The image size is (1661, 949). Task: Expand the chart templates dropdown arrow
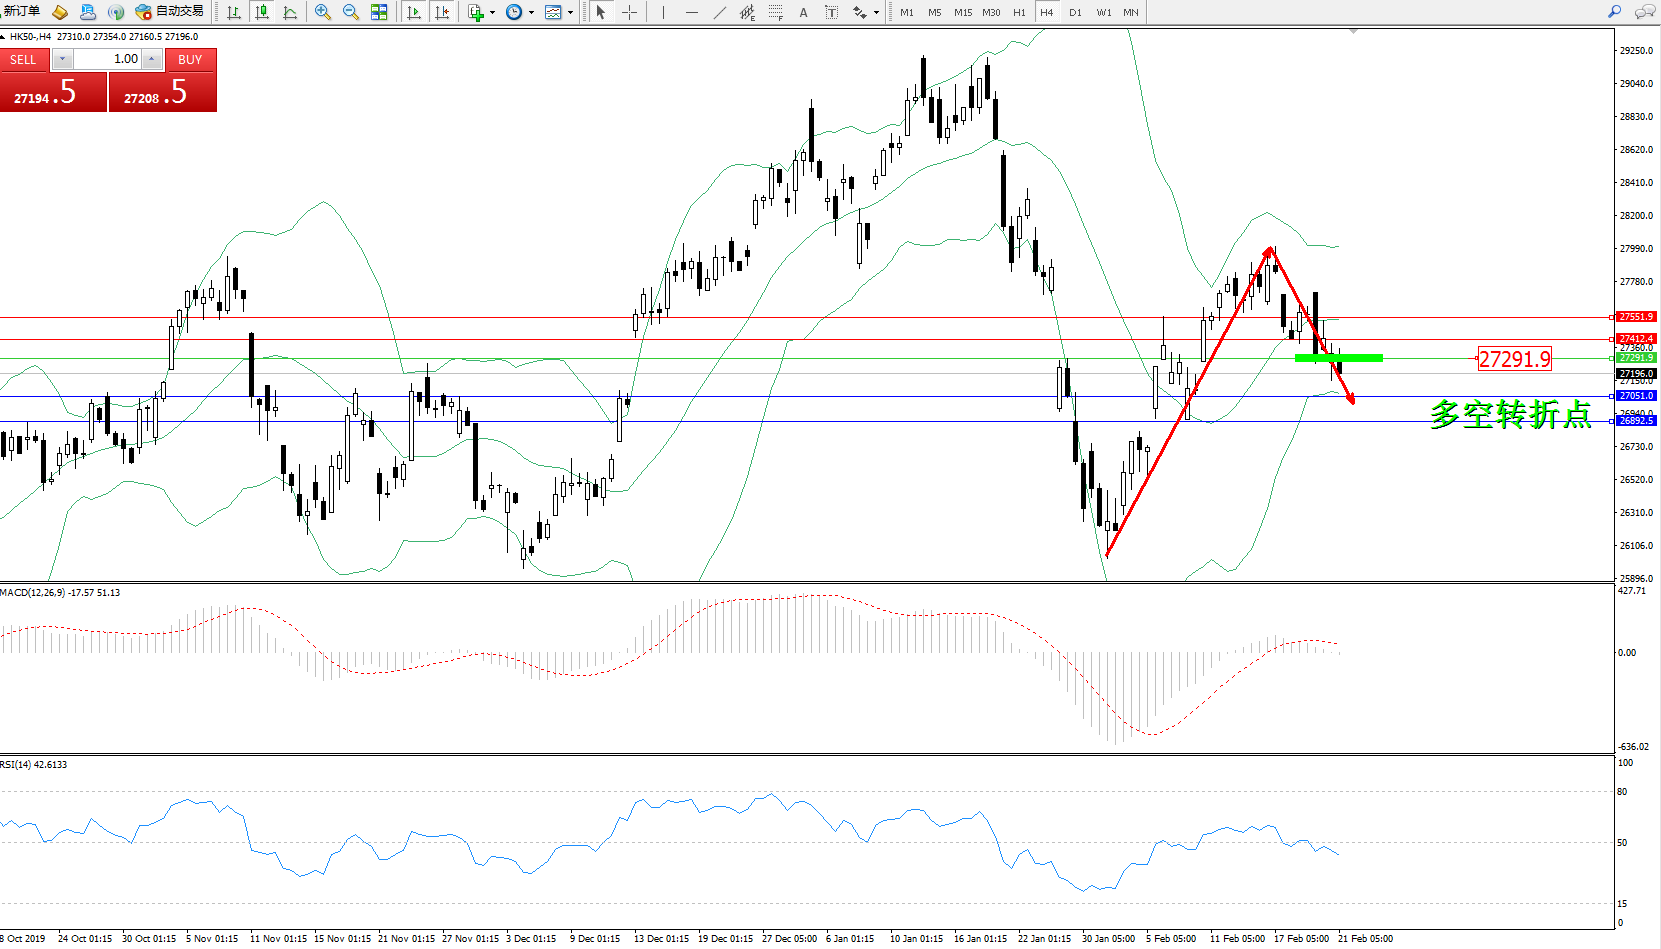pos(570,13)
